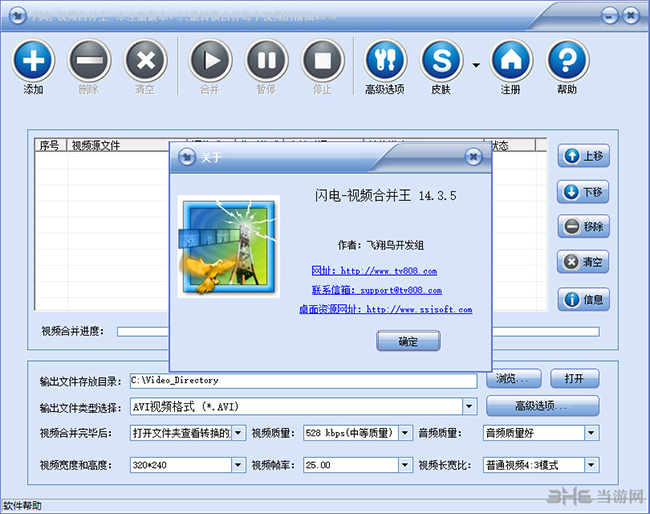Browse for output folder with 浏览 button

point(513,378)
